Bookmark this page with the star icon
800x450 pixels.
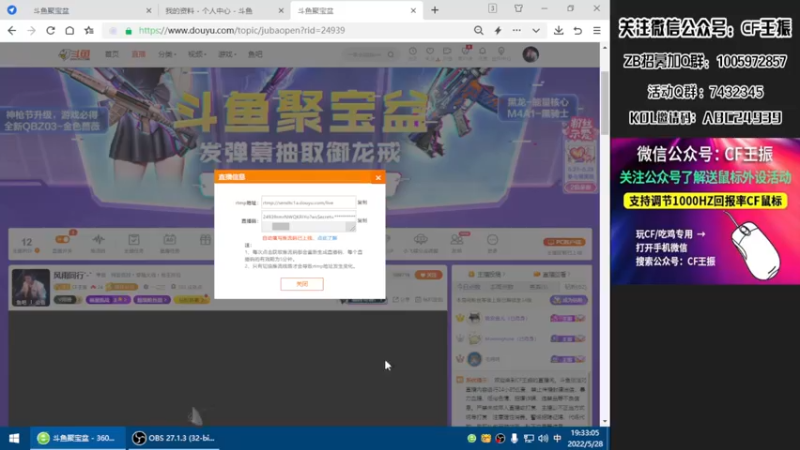coord(89,31)
